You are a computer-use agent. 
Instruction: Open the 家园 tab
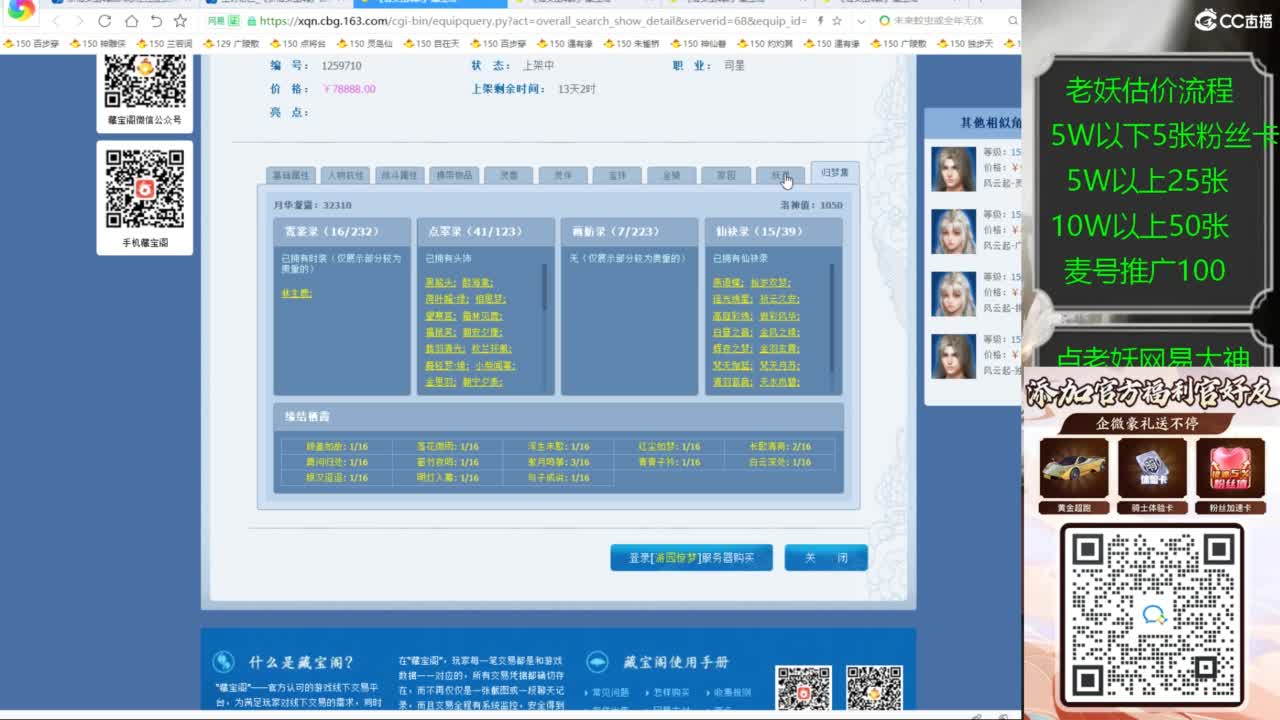coord(726,175)
